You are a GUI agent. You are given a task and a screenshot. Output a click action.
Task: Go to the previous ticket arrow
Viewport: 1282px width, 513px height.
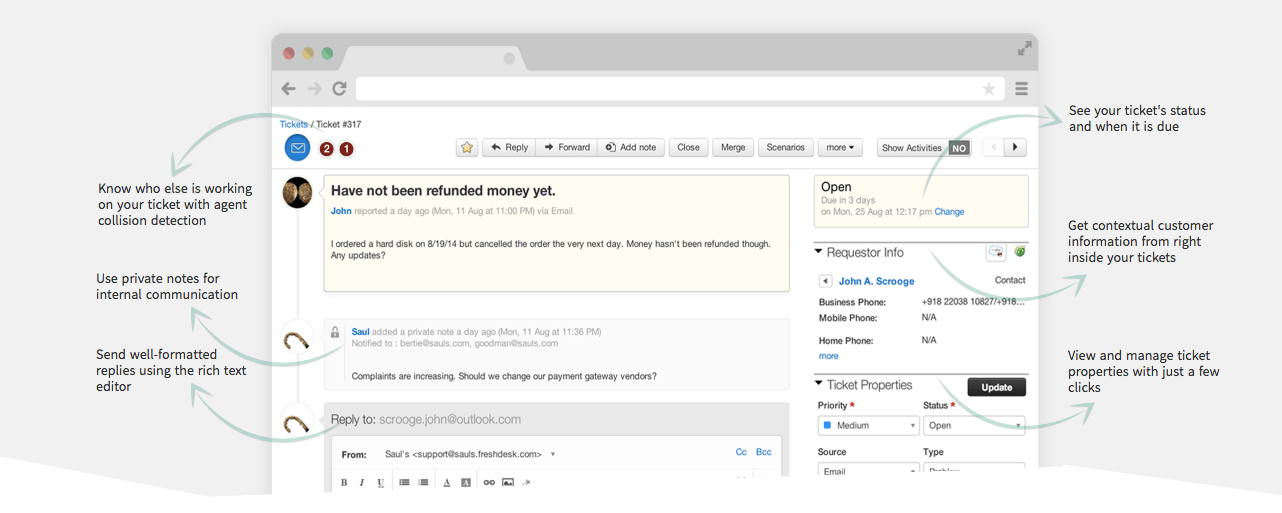(993, 147)
